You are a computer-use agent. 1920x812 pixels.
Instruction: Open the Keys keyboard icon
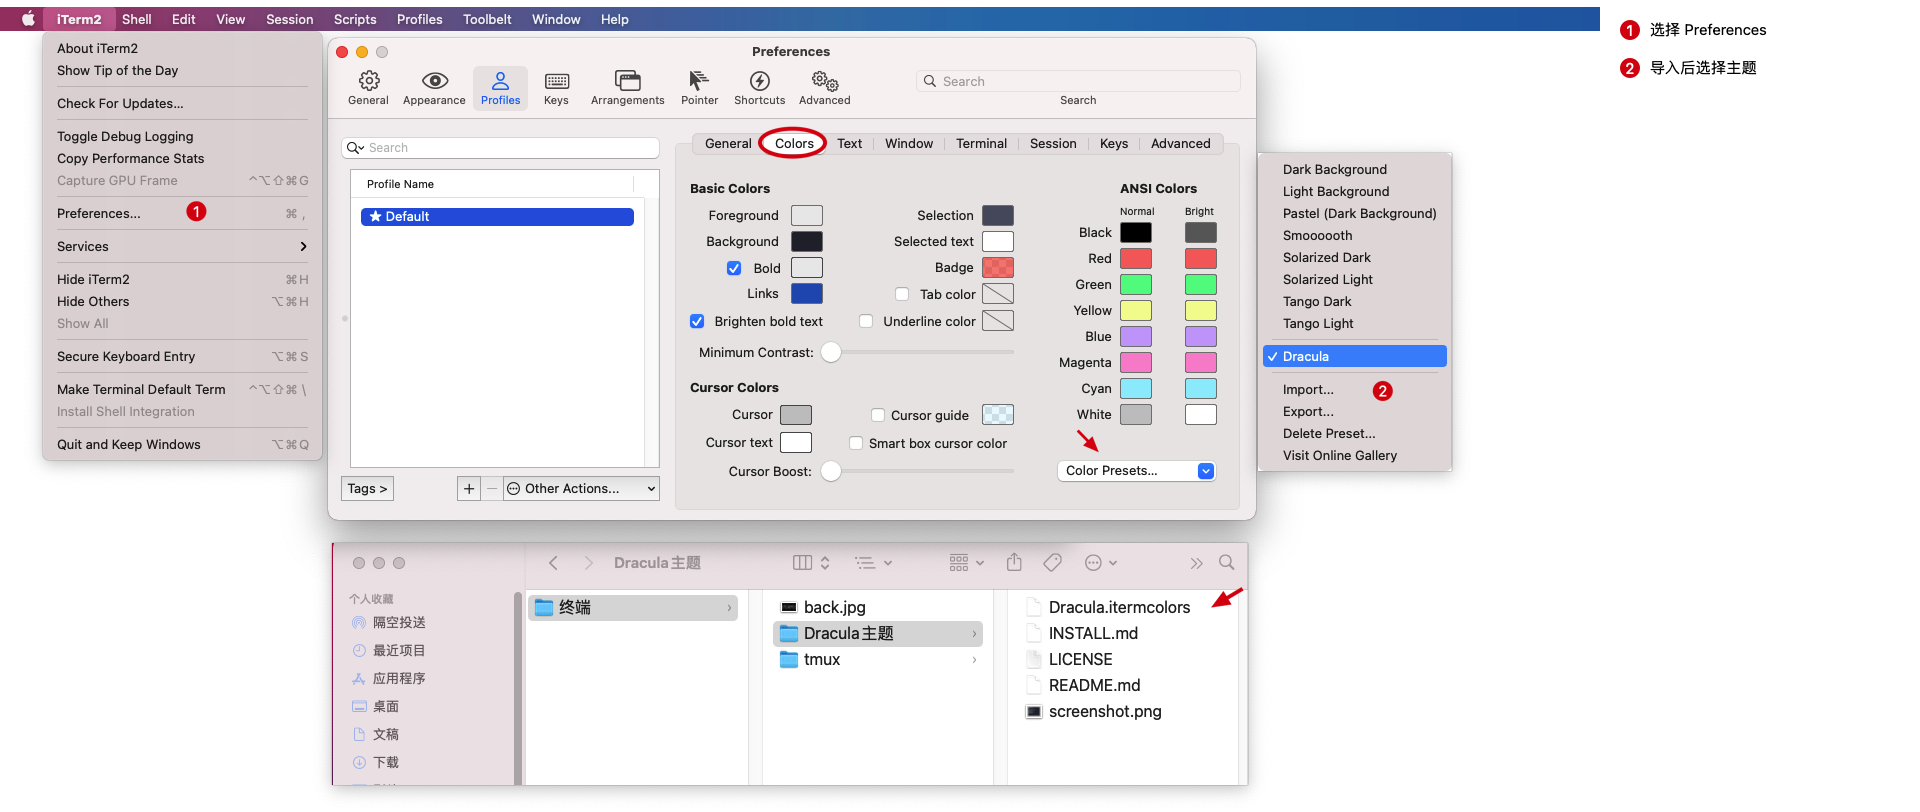pyautogui.click(x=556, y=82)
